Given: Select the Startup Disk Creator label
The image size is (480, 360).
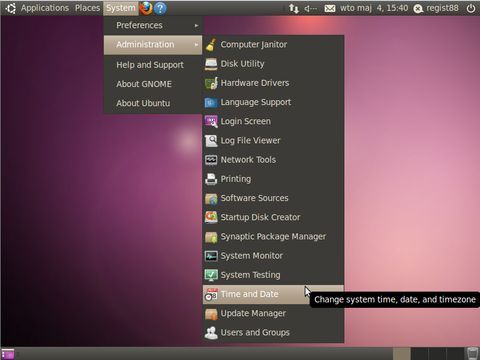Looking at the screenshot, I should coord(260,217).
